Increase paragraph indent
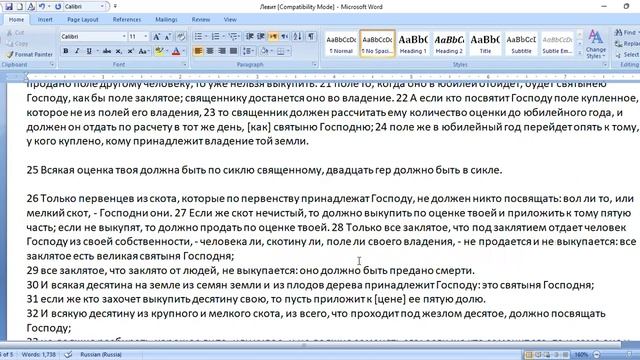 click(x=261, y=37)
